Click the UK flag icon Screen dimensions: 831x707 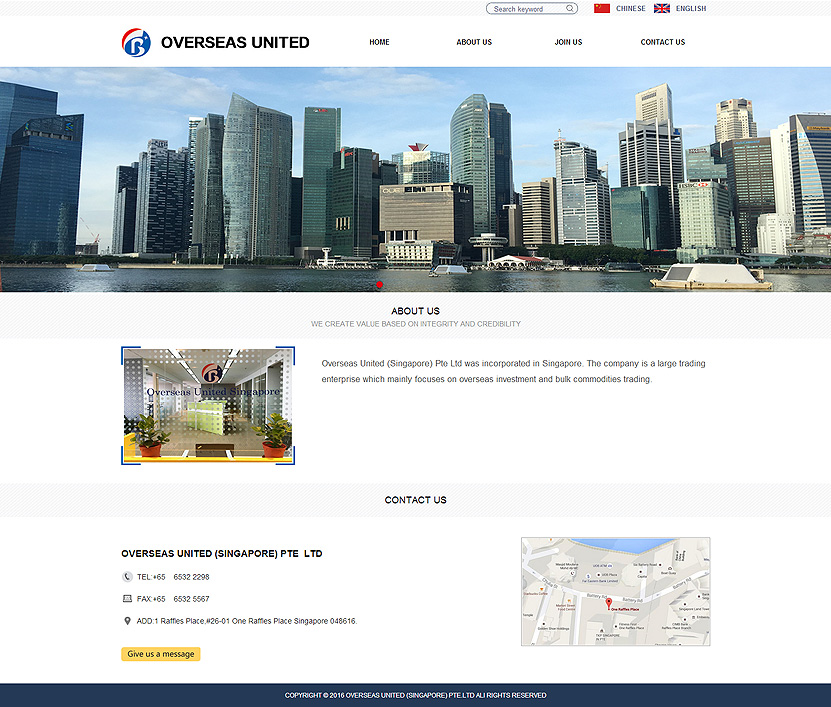tap(662, 8)
